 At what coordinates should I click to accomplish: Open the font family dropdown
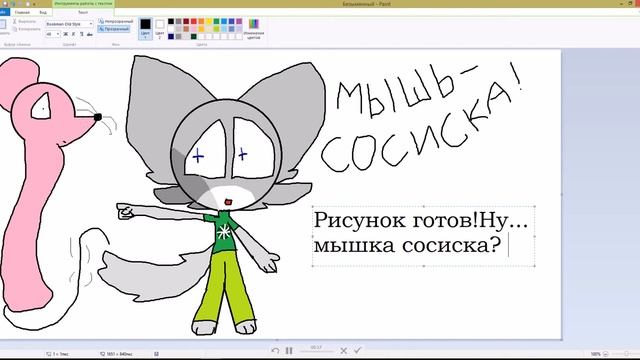click(91, 24)
